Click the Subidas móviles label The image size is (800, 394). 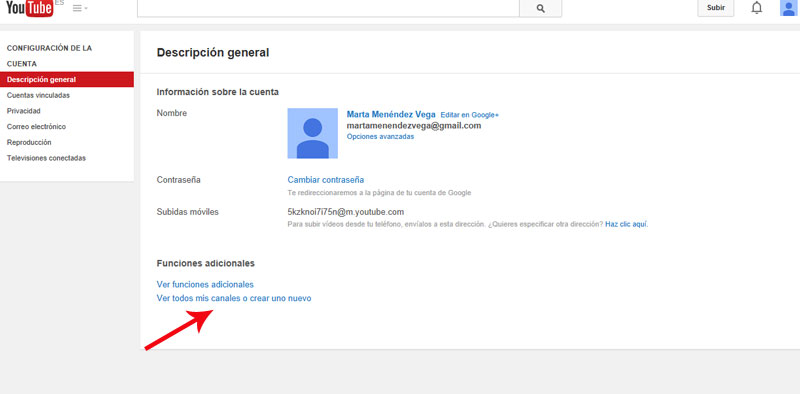pos(187,212)
